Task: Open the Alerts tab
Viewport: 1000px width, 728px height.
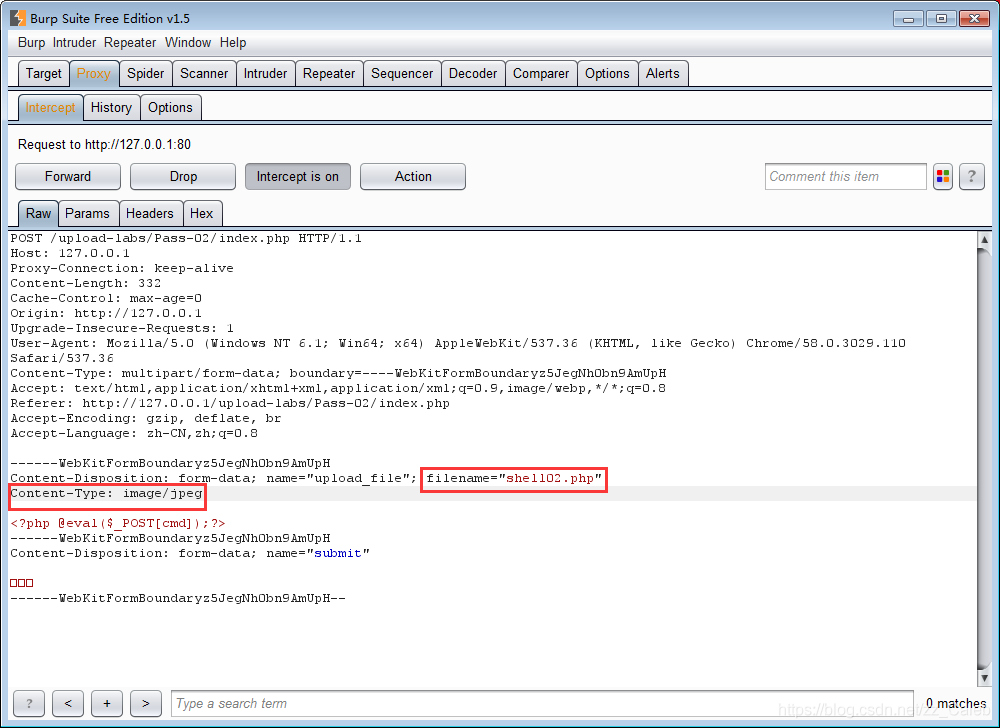Action: (x=663, y=74)
